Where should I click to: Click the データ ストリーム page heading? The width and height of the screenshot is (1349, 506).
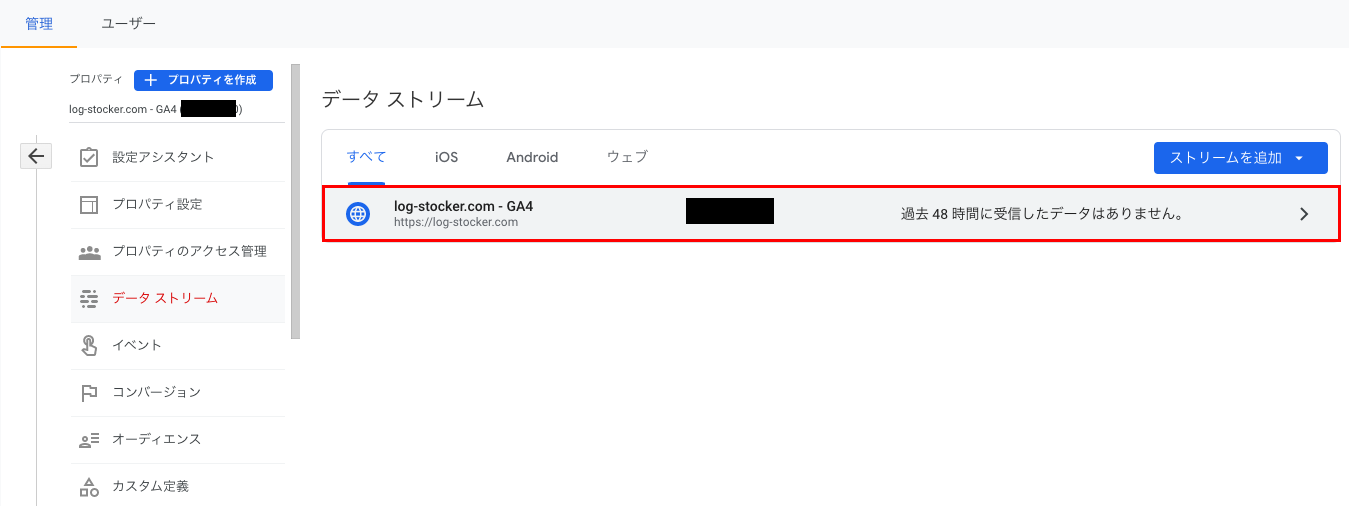point(403,99)
